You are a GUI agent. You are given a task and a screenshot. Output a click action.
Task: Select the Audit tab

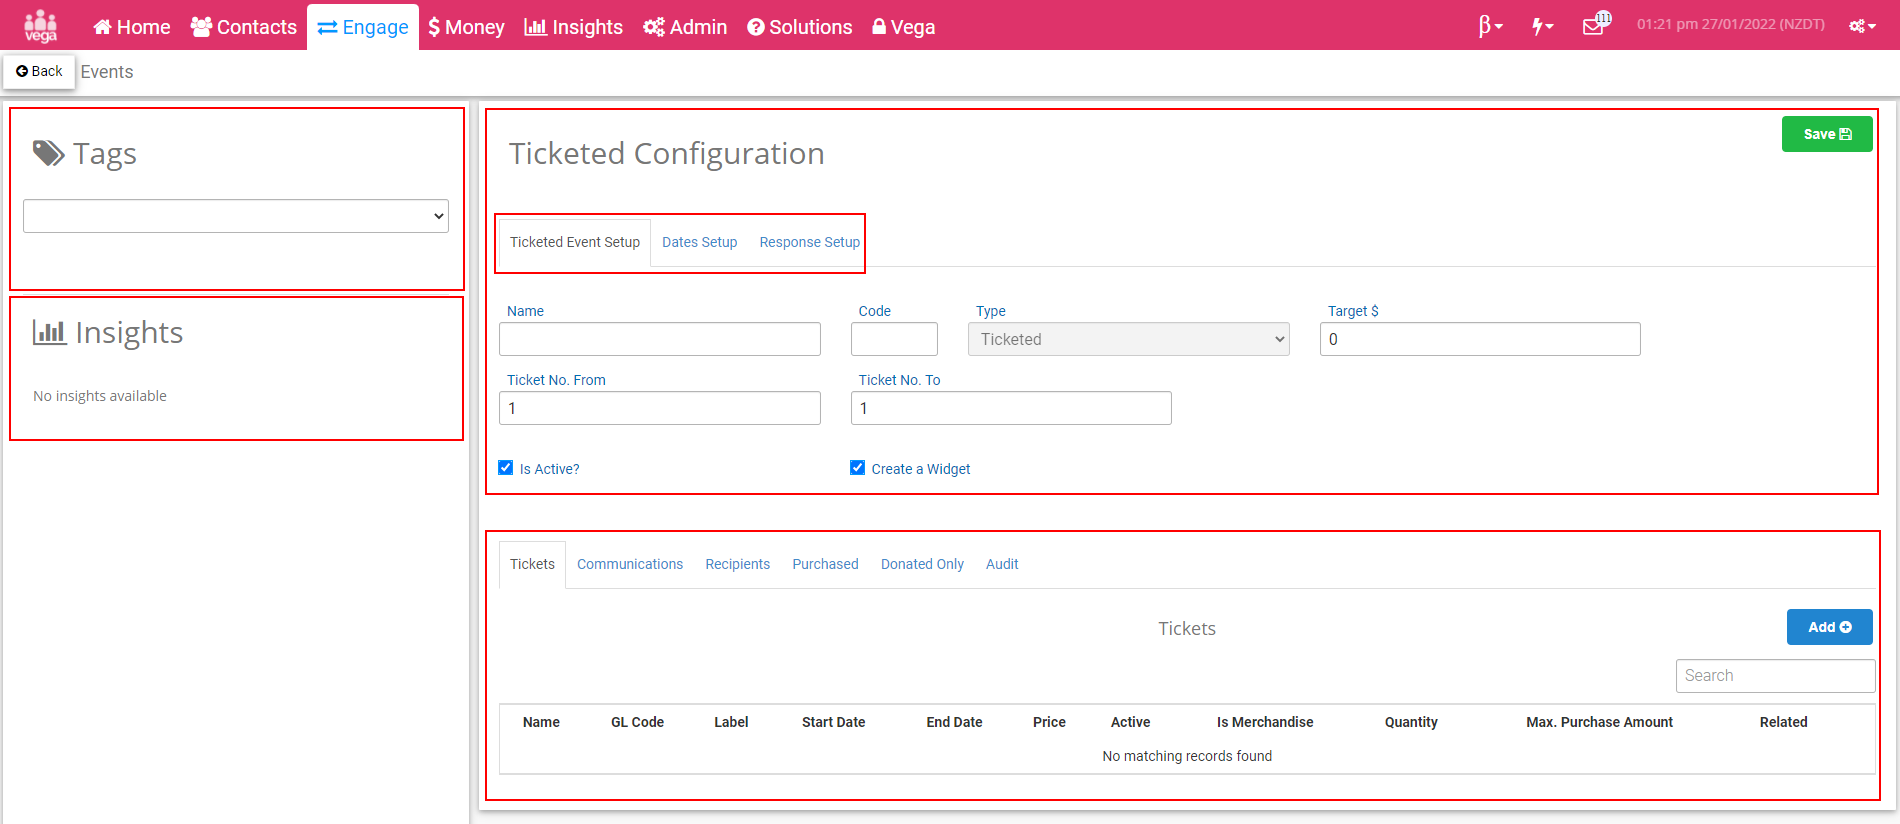pyautogui.click(x=1002, y=564)
